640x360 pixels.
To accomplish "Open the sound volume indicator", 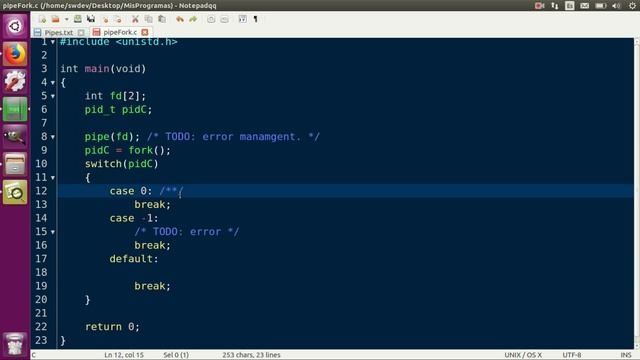I will tap(616, 5).
